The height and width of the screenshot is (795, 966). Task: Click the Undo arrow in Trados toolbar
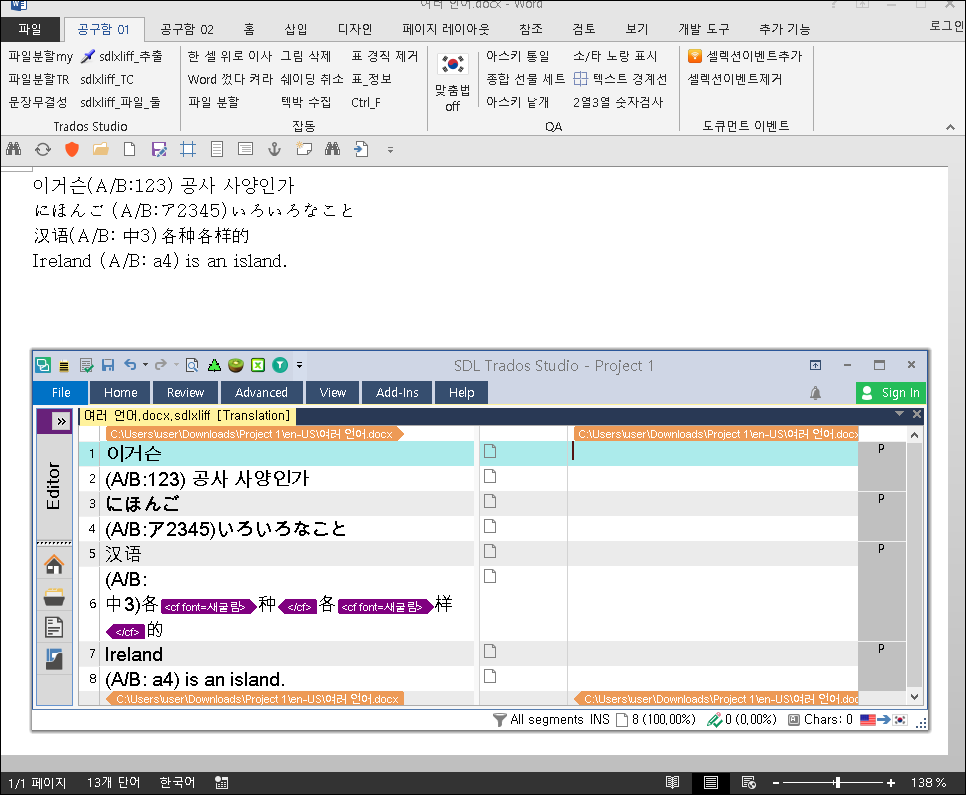coord(130,365)
